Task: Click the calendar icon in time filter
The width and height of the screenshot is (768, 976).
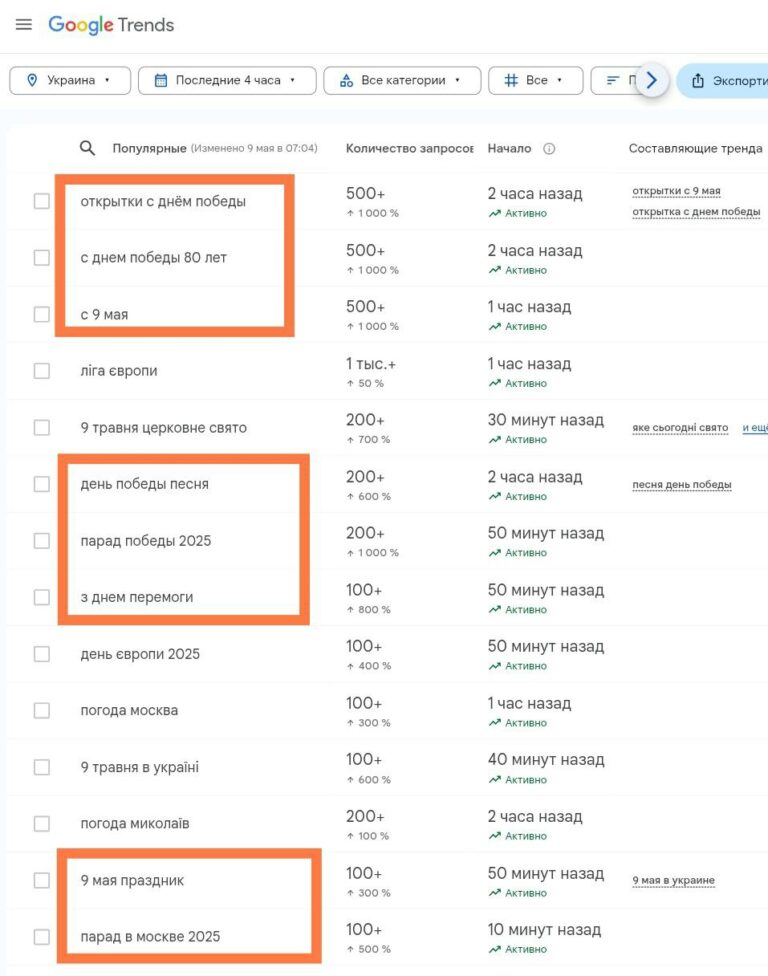Action: tap(160, 81)
